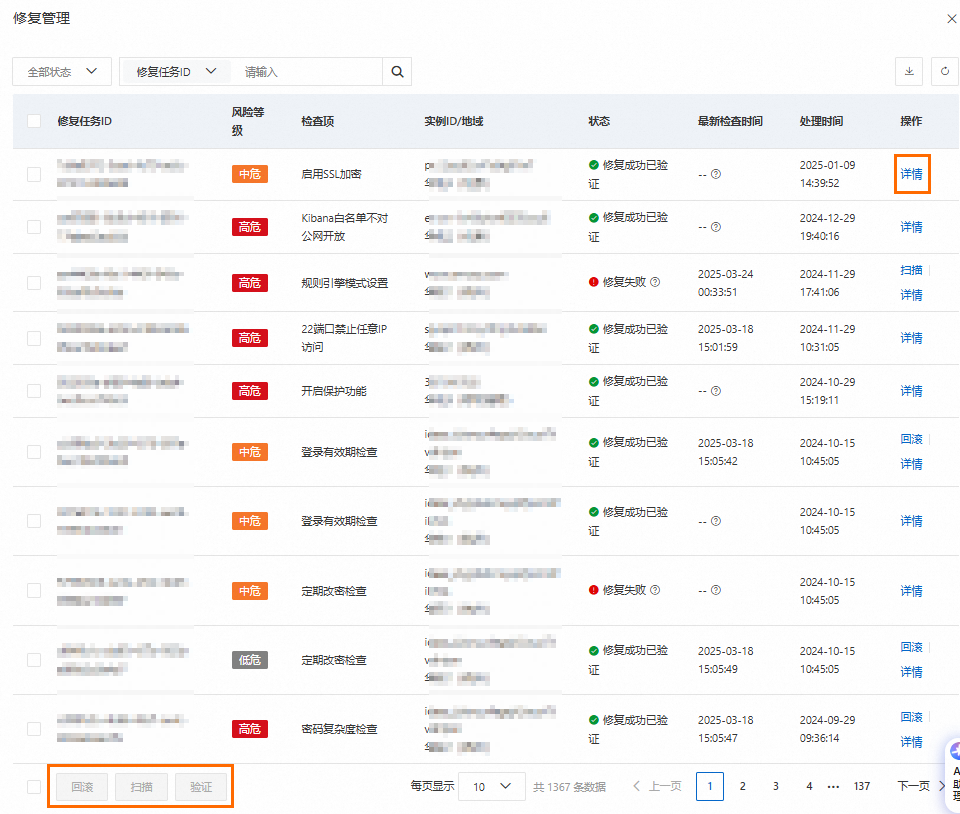Click the 最新检查时间 column header

tap(730, 121)
